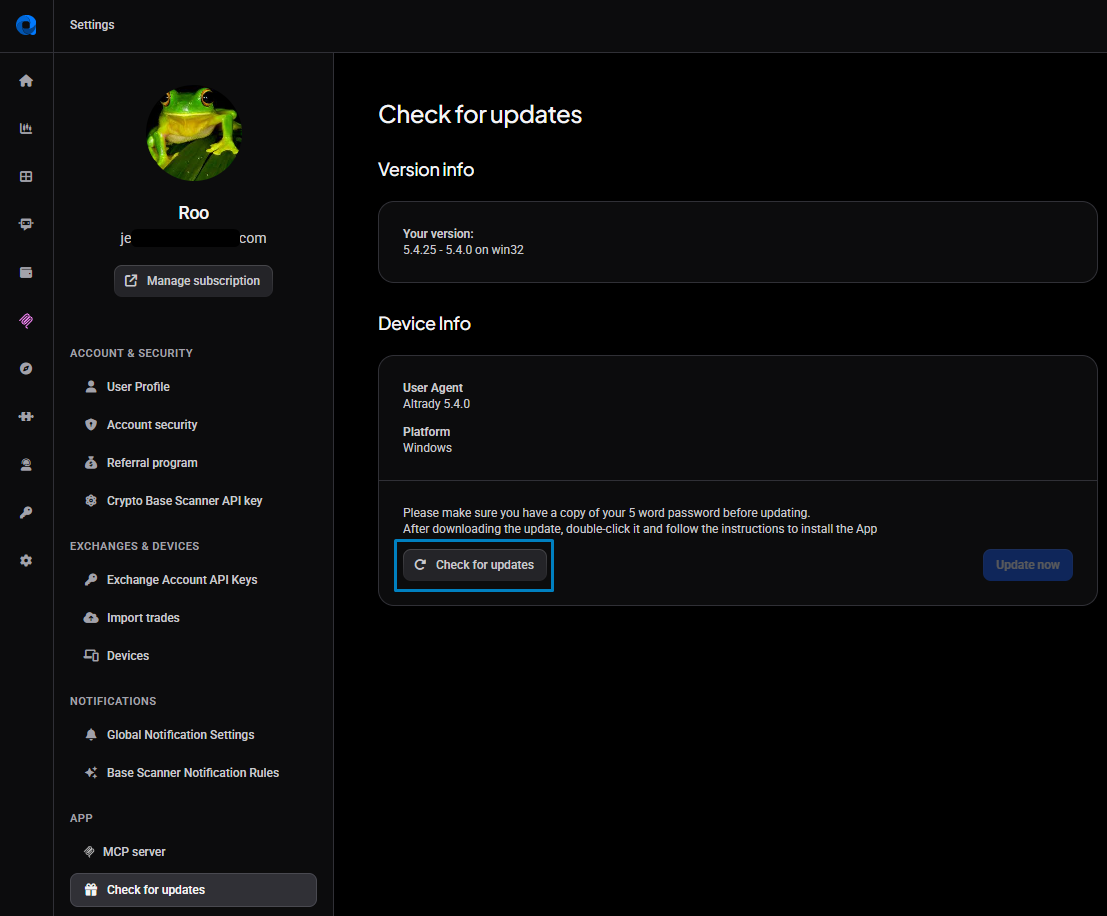Open Global Notification Settings
The image size is (1107, 916).
tap(193, 734)
